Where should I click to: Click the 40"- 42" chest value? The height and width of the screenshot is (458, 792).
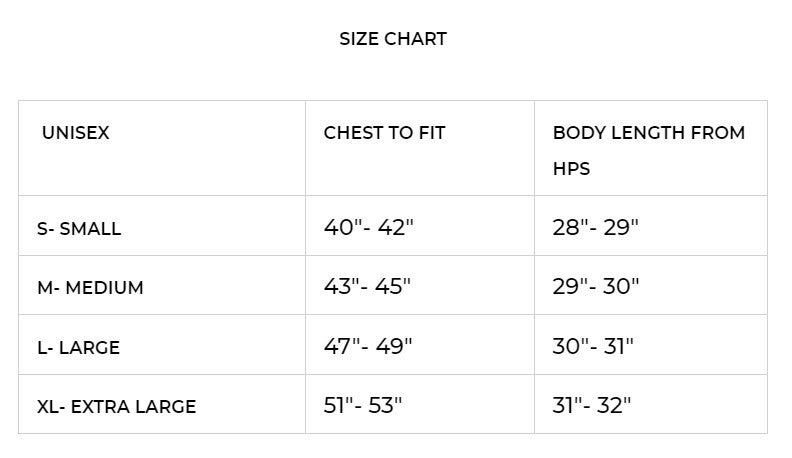click(x=368, y=227)
